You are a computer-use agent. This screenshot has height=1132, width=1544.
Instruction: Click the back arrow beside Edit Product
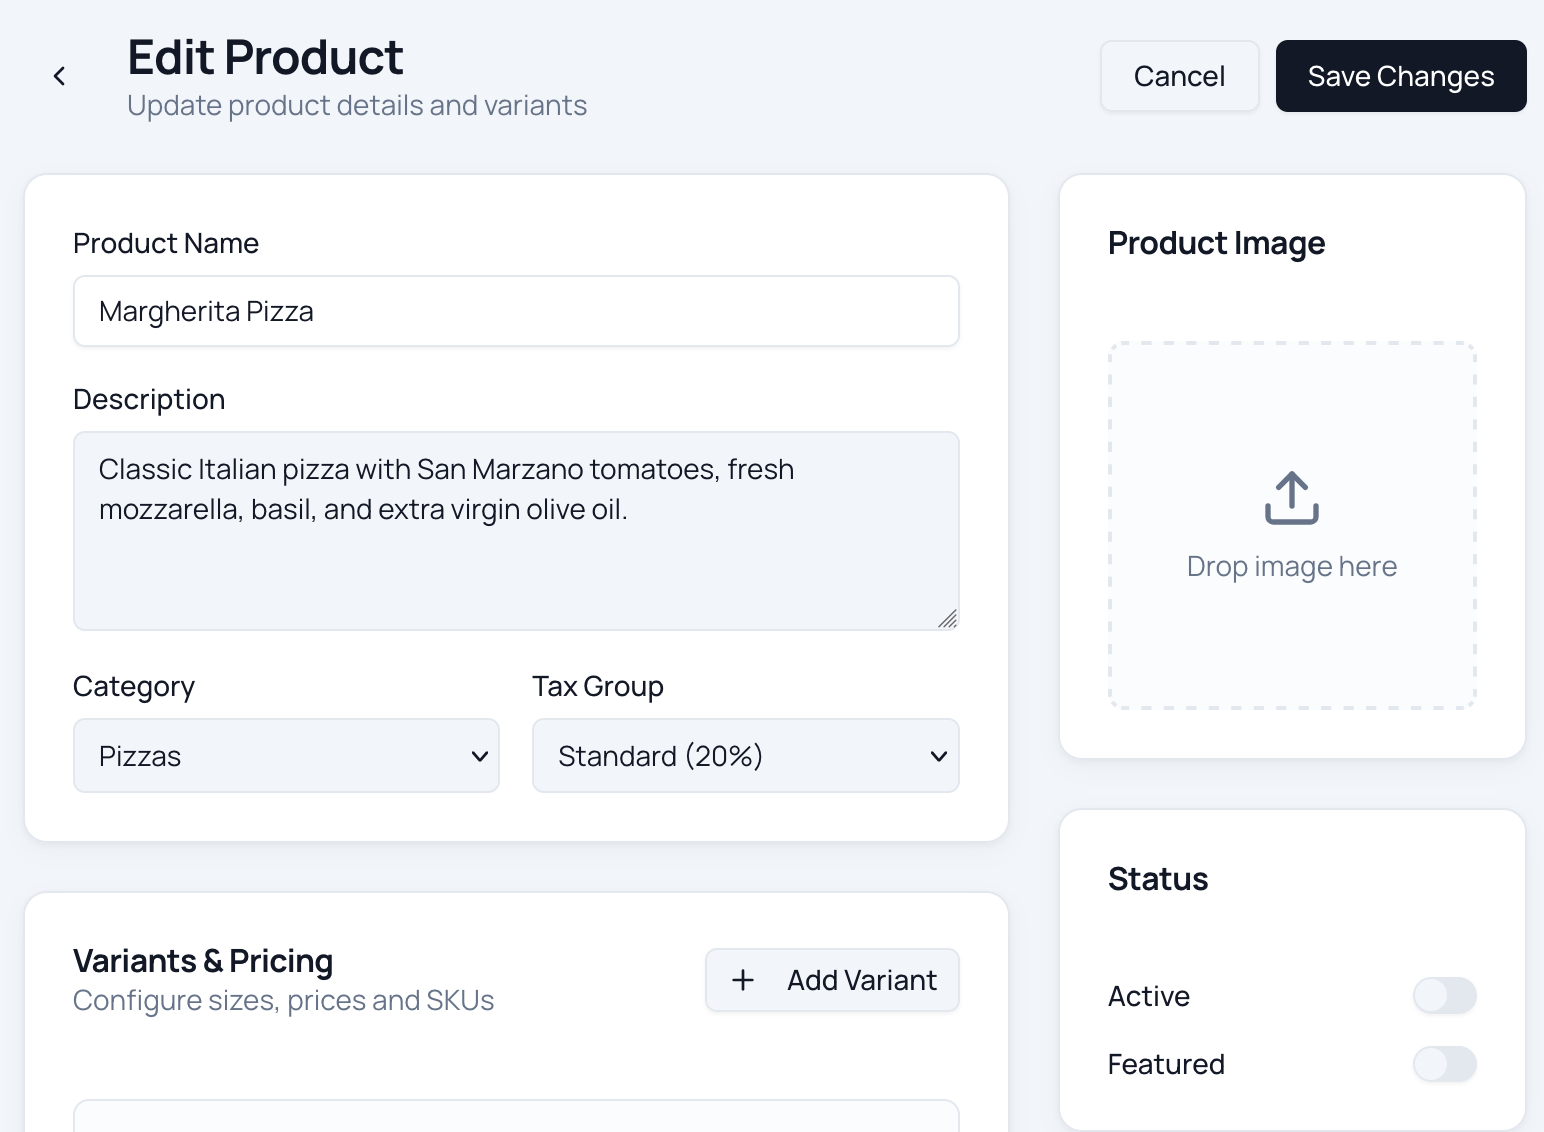[60, 76]
